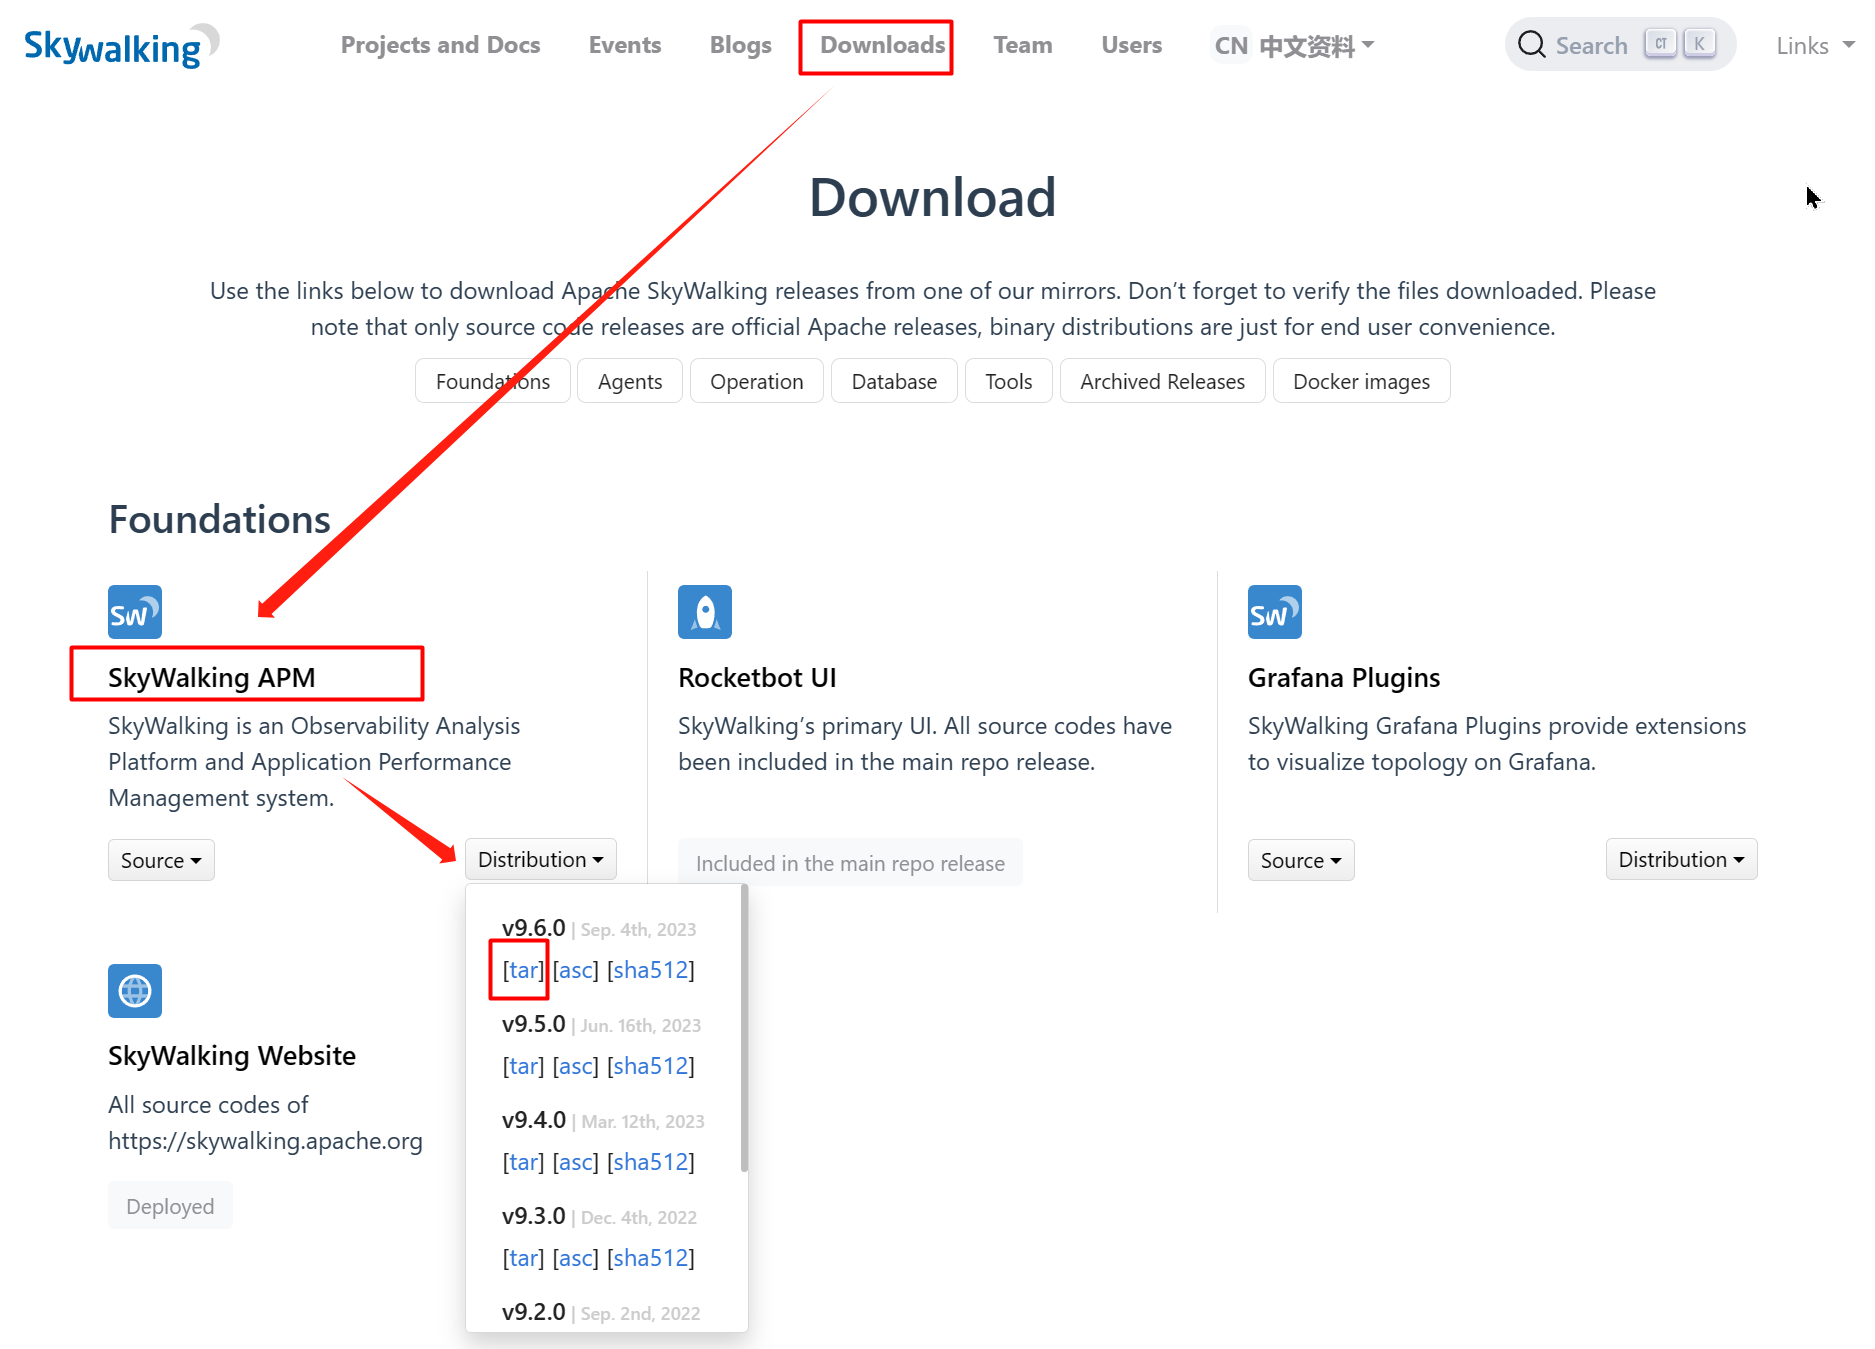Image resolution: width=1875 pixels, height=1349 pixels.
Task: Open v9.3.0 asc signature link
Action: tap(576, 1258)
